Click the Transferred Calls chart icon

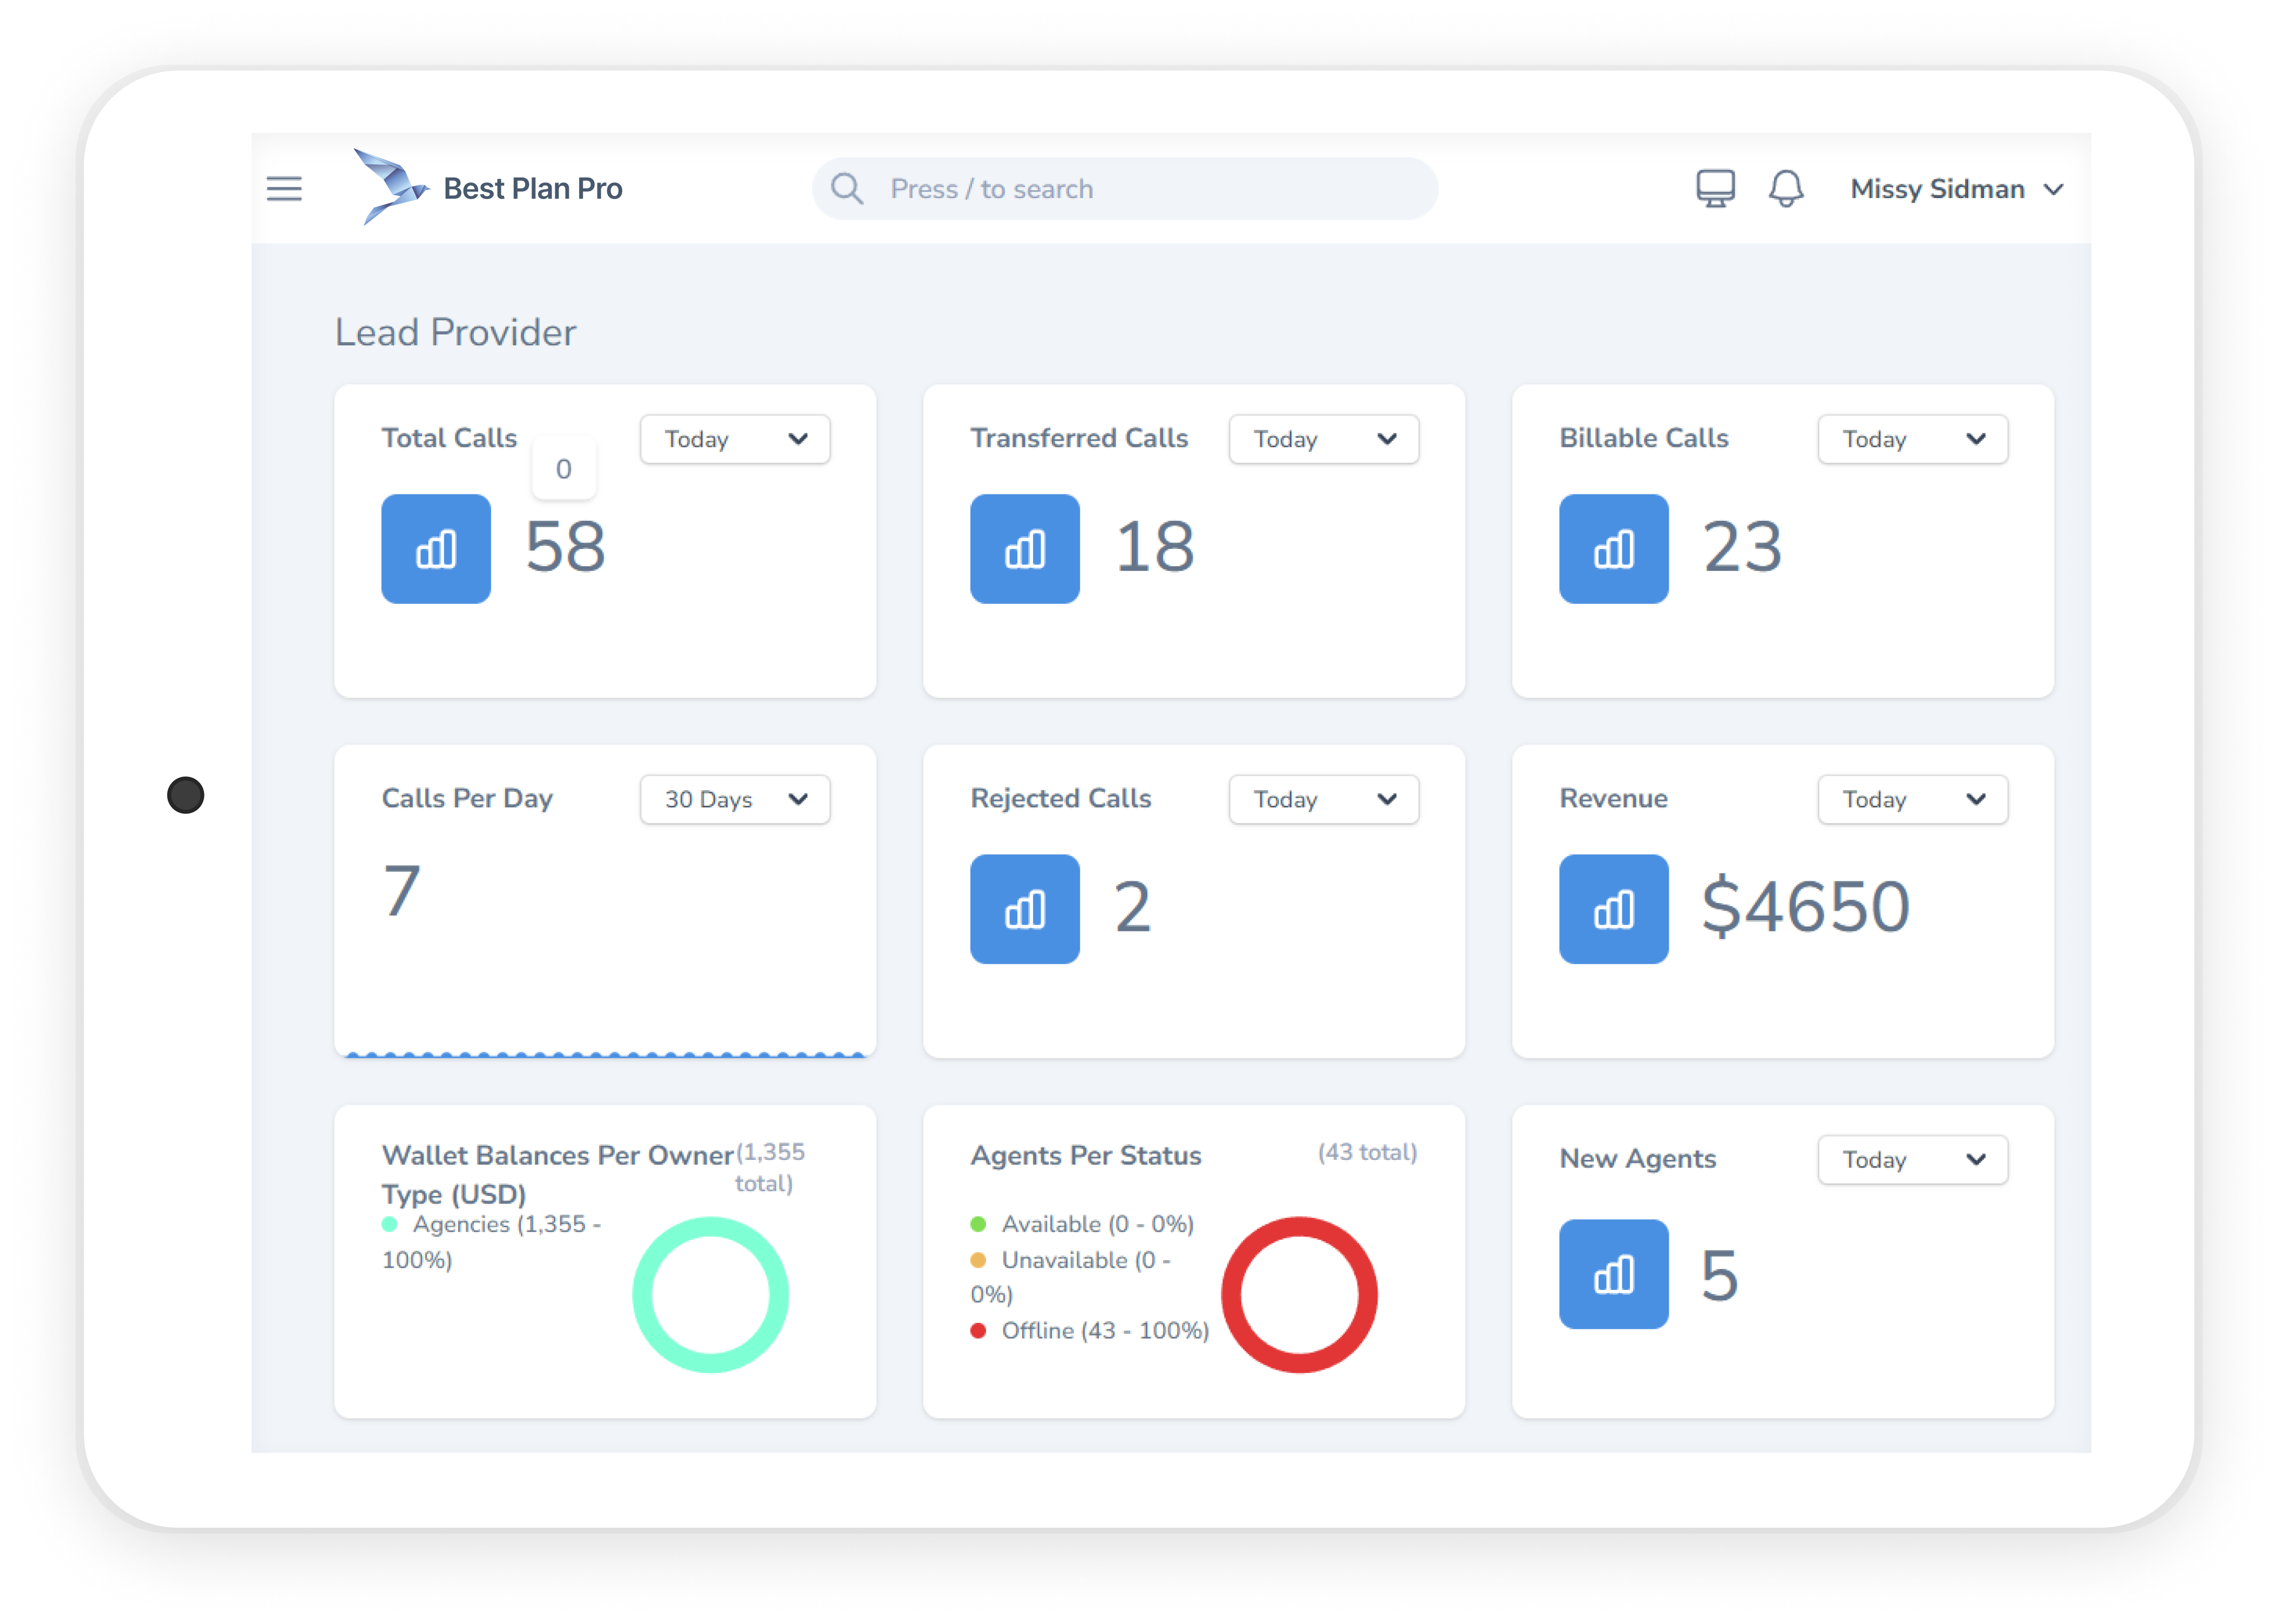pyautogui.click(x=1025, y=549)
